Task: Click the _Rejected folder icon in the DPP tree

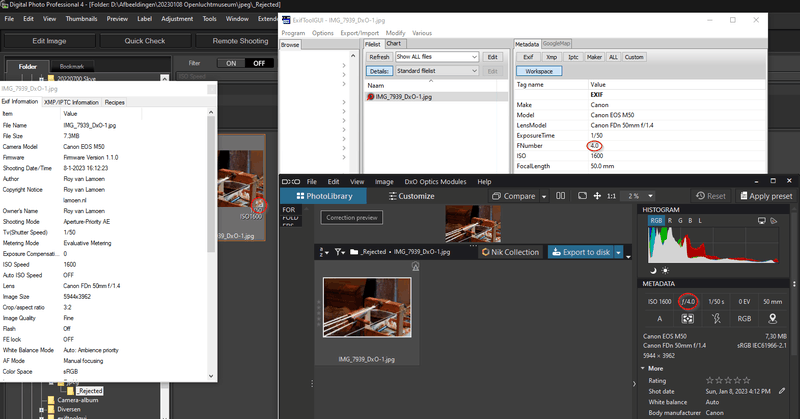Action: 70,391
